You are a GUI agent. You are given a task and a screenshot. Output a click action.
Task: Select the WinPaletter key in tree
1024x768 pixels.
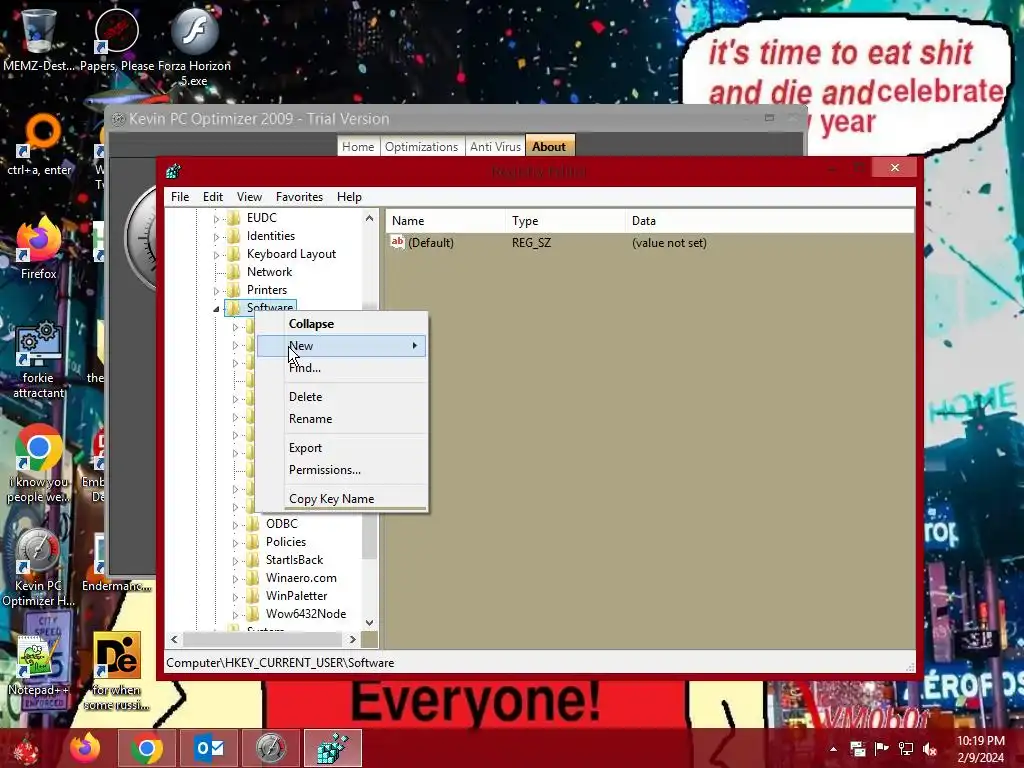point(296,596)
